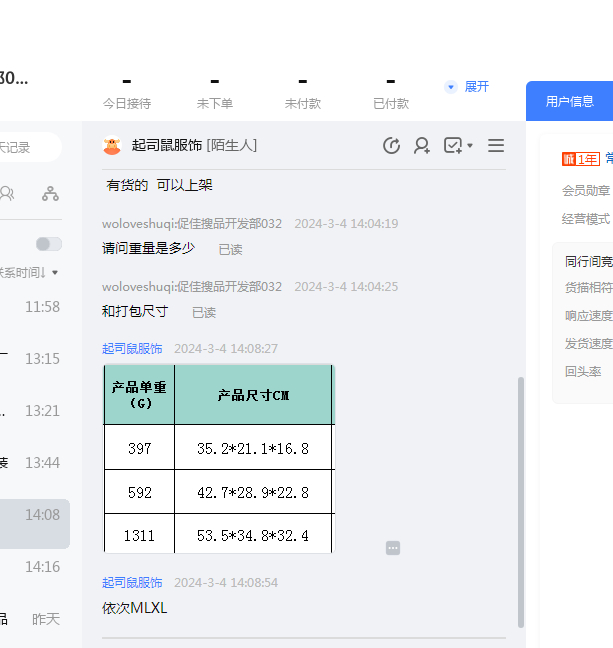
Task: Click the contacts person icon in left sidebar
Action: 8,194
